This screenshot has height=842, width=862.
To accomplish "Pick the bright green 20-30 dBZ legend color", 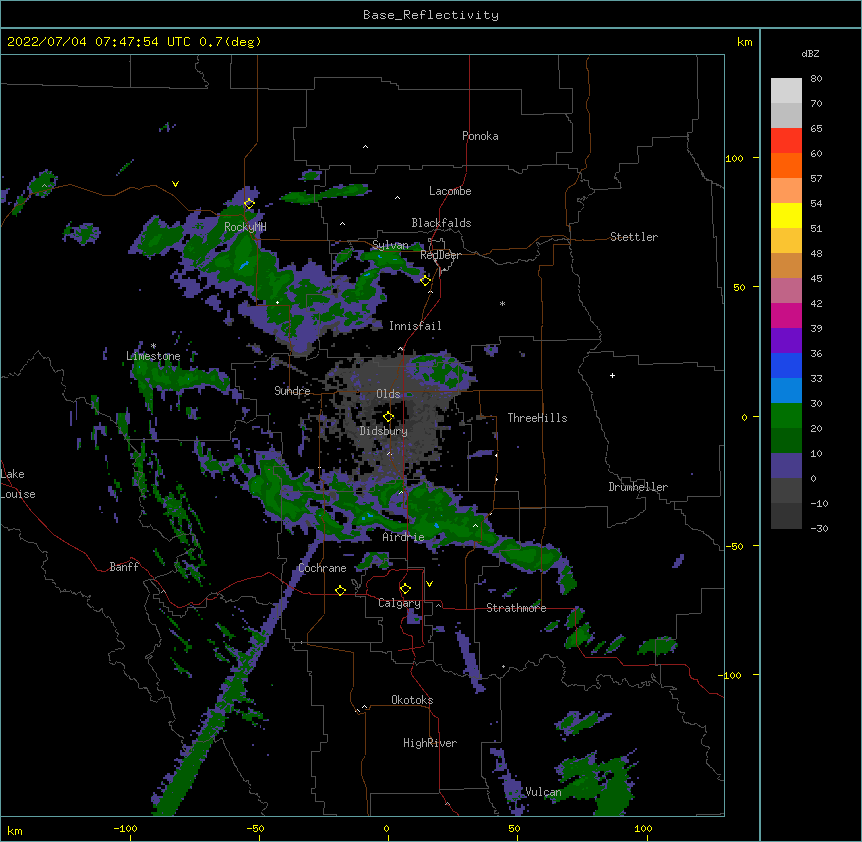I will coord(786,416).
